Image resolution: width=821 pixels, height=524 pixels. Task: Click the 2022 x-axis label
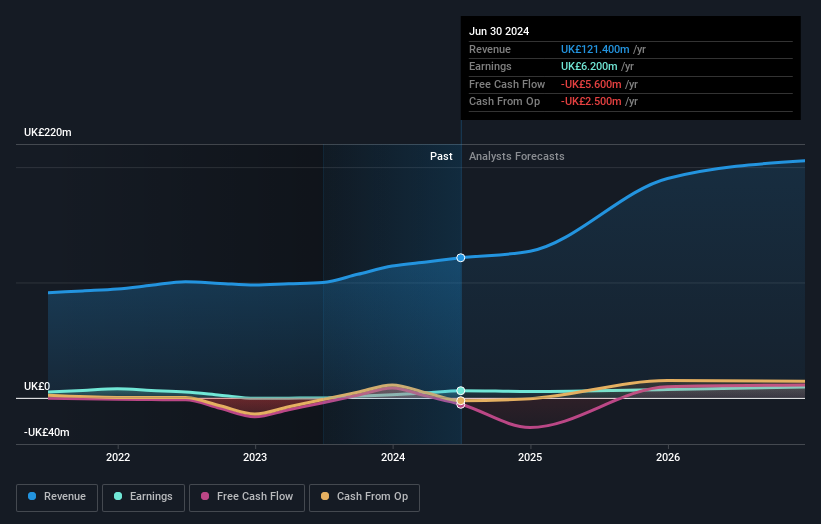pyautogui.click(x=118, y=457)
